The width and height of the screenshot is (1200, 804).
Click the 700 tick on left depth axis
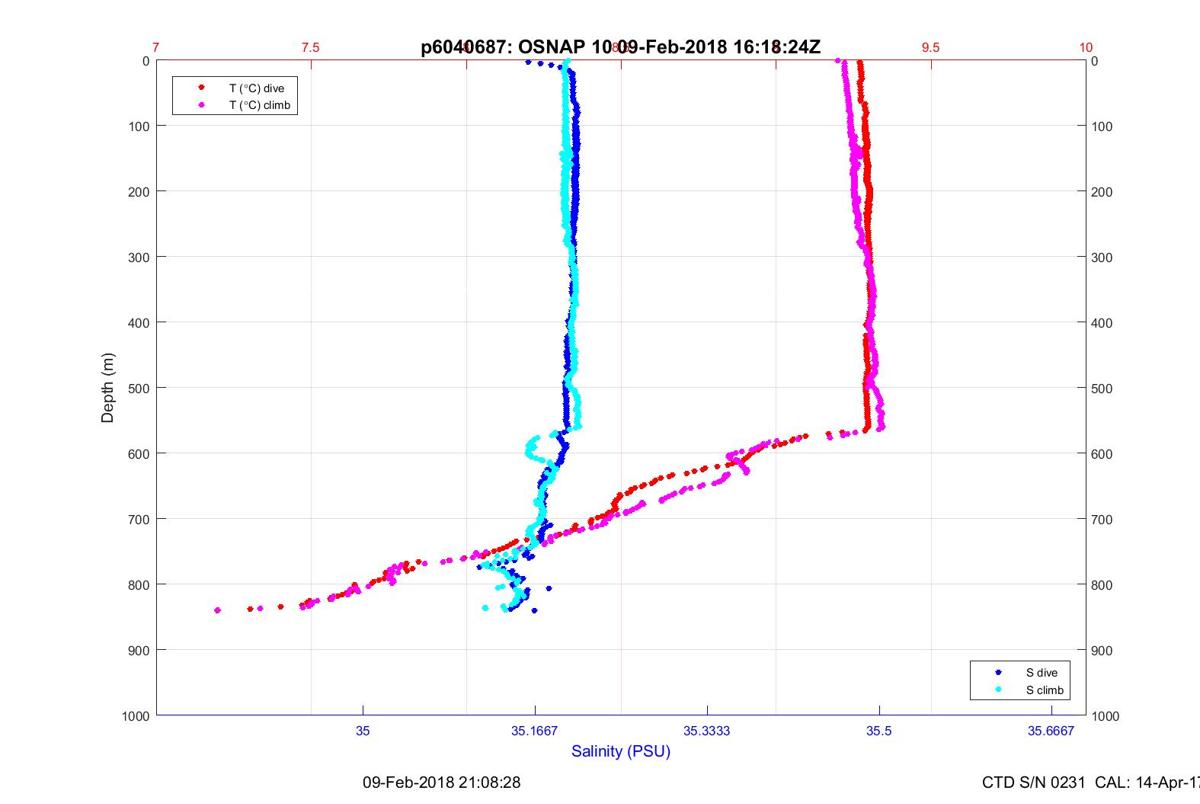[x=138, y=519]
